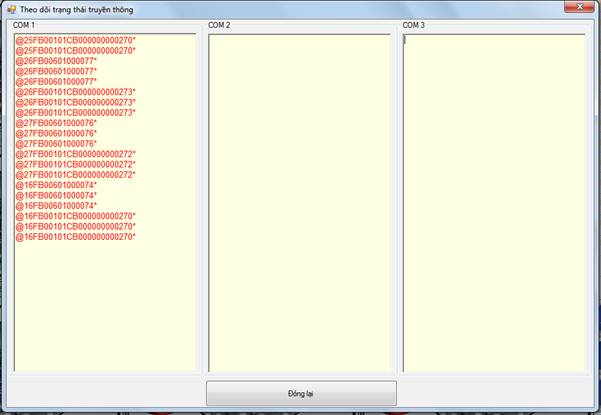Screen dimensions: 601x415
Task: Click inside the empty COM 3 text box
Action: [x=494, y=203]
